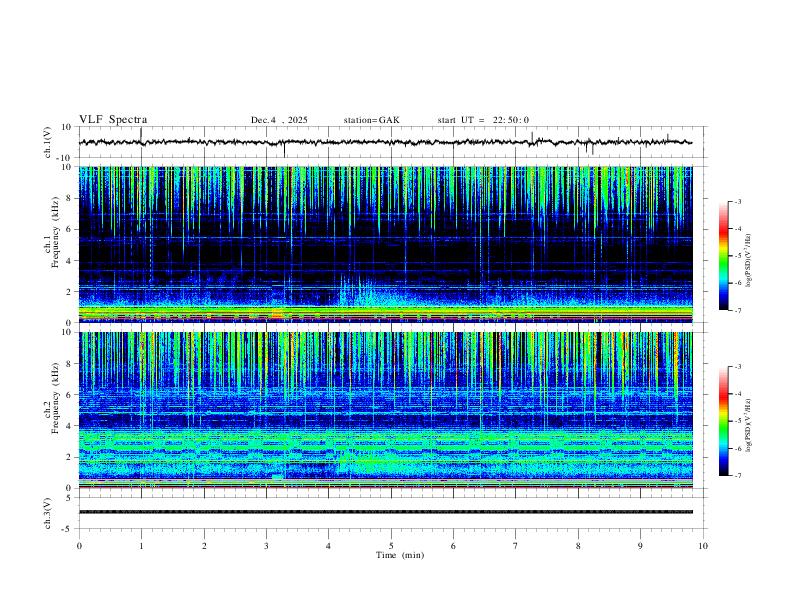
Task: Click the ch.1 "Frequency (kHz)" axis label
Action: (55, 232)
